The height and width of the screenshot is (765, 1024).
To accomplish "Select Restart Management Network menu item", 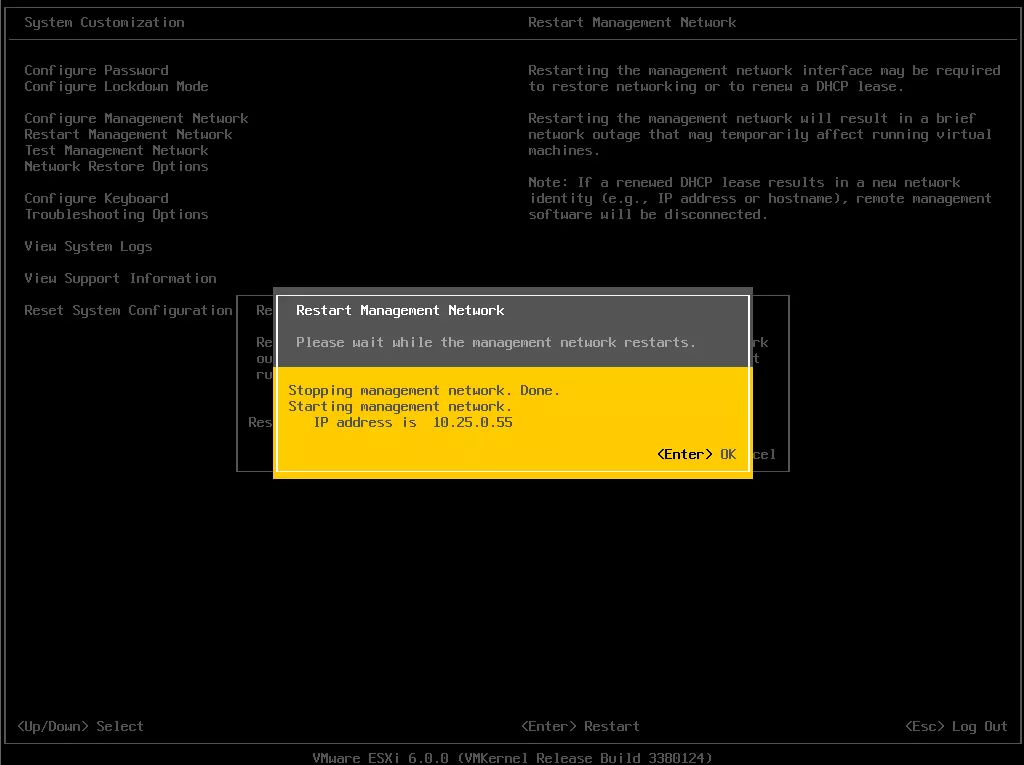I will (128, 135).
